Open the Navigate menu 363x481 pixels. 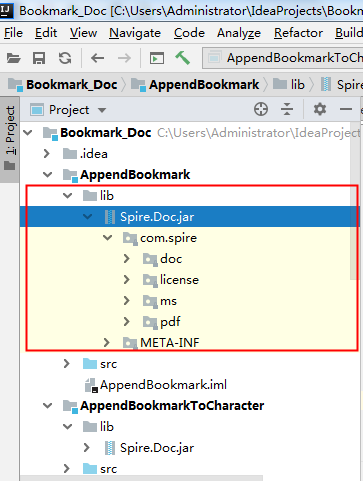coord(135,33)
